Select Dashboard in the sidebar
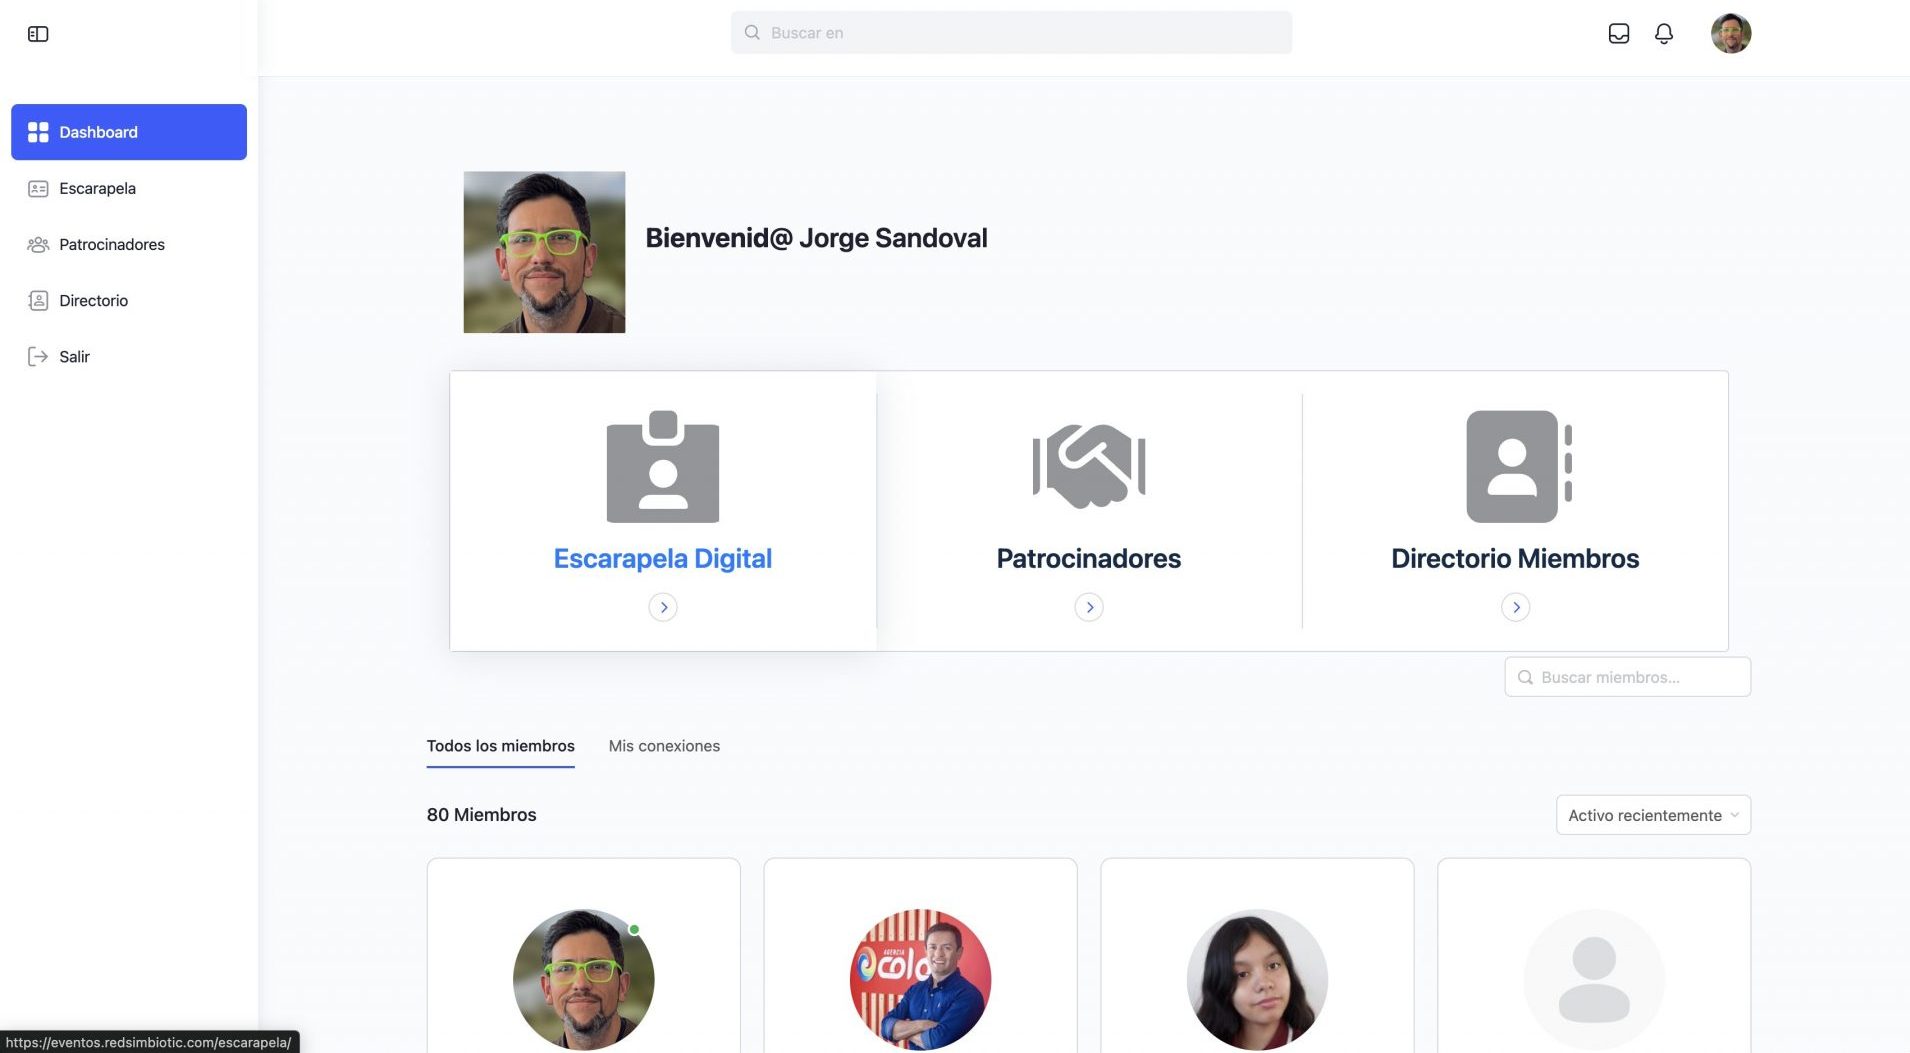Screen dimensions: 1910x1053 point(129,132)
